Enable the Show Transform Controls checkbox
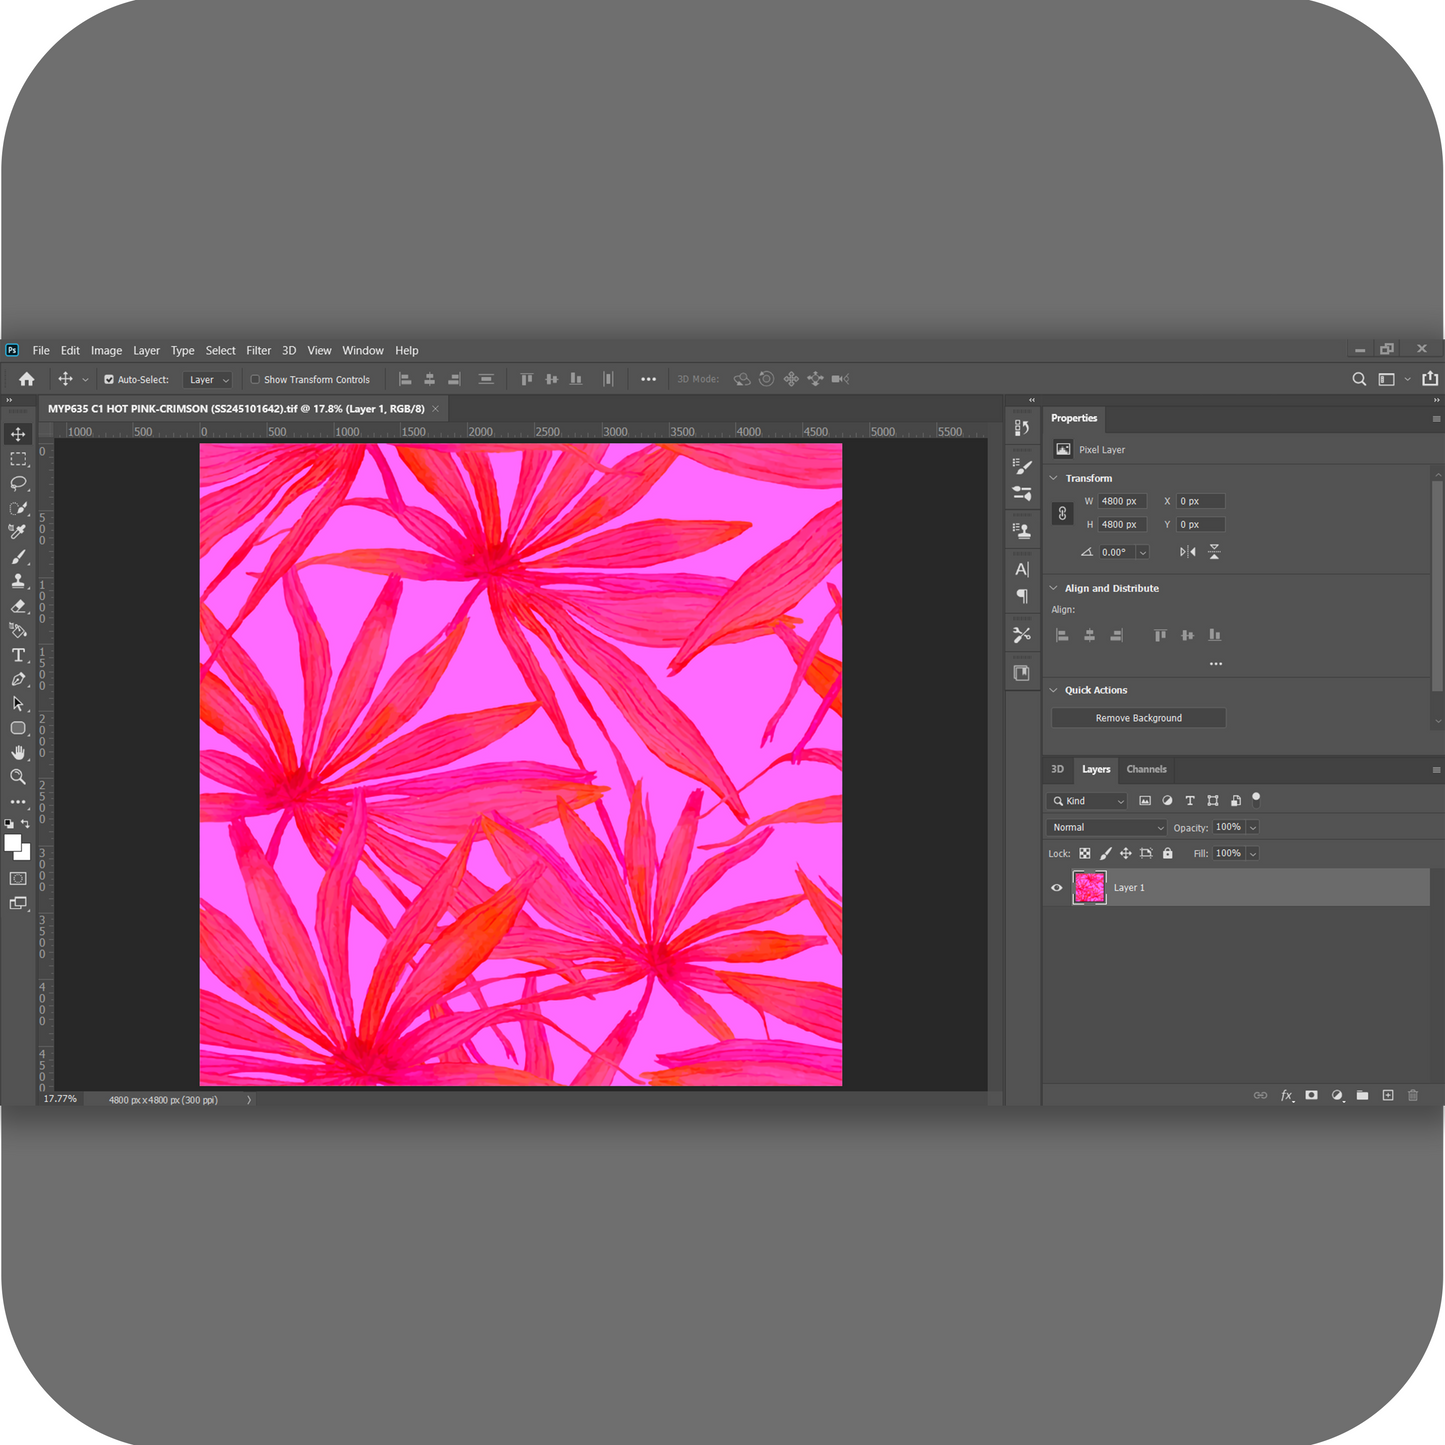The image size is (1445, 1445). (x=255, y=380)
